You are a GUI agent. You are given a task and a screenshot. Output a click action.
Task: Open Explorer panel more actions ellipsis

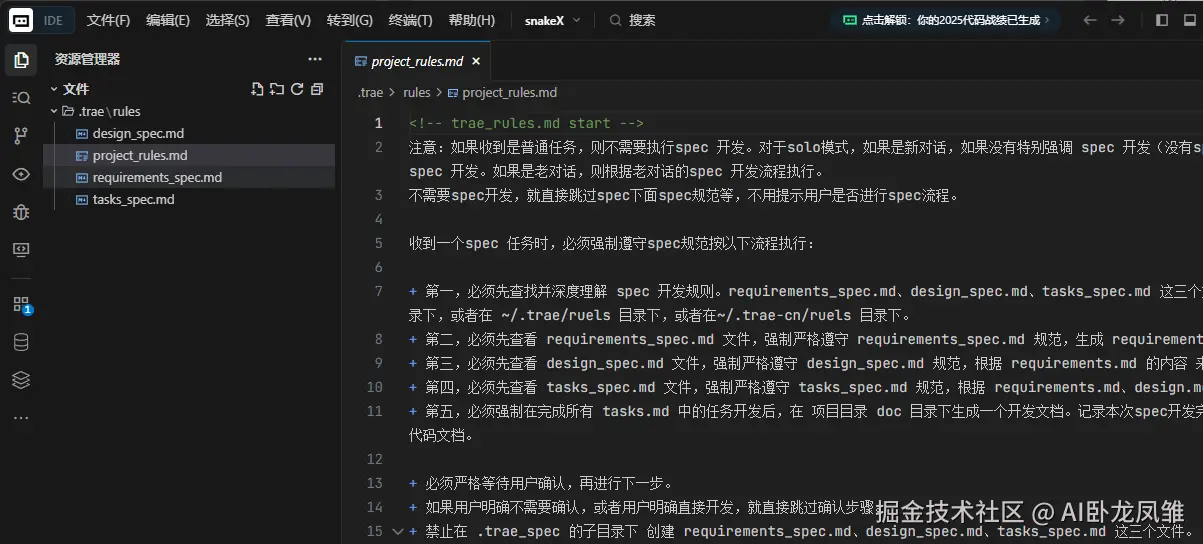(315, 60)
